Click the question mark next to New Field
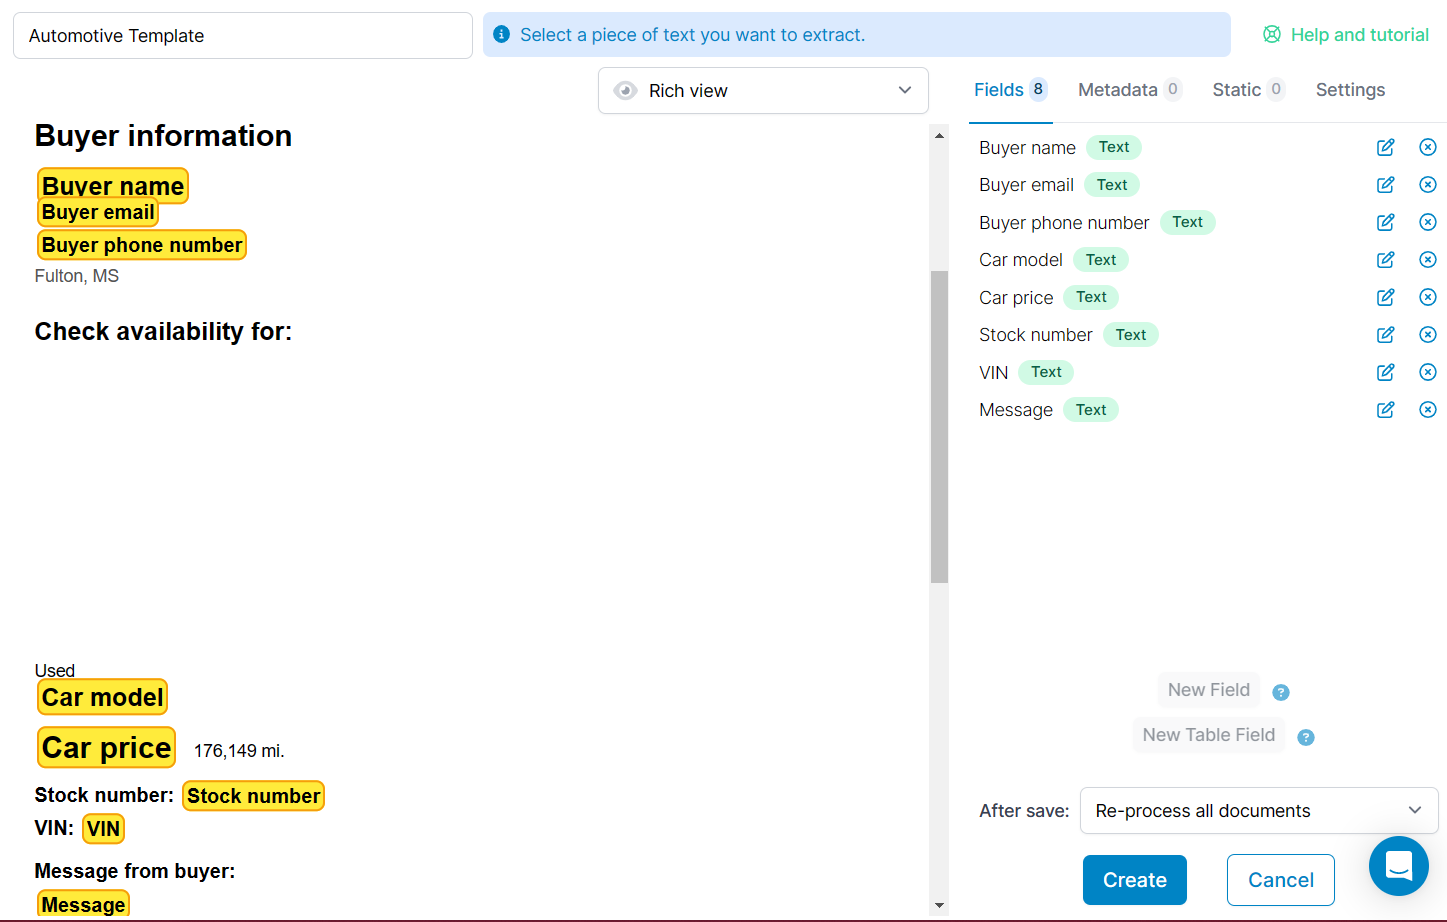This screenshot has width=1447, height=922. (1281, 691)
